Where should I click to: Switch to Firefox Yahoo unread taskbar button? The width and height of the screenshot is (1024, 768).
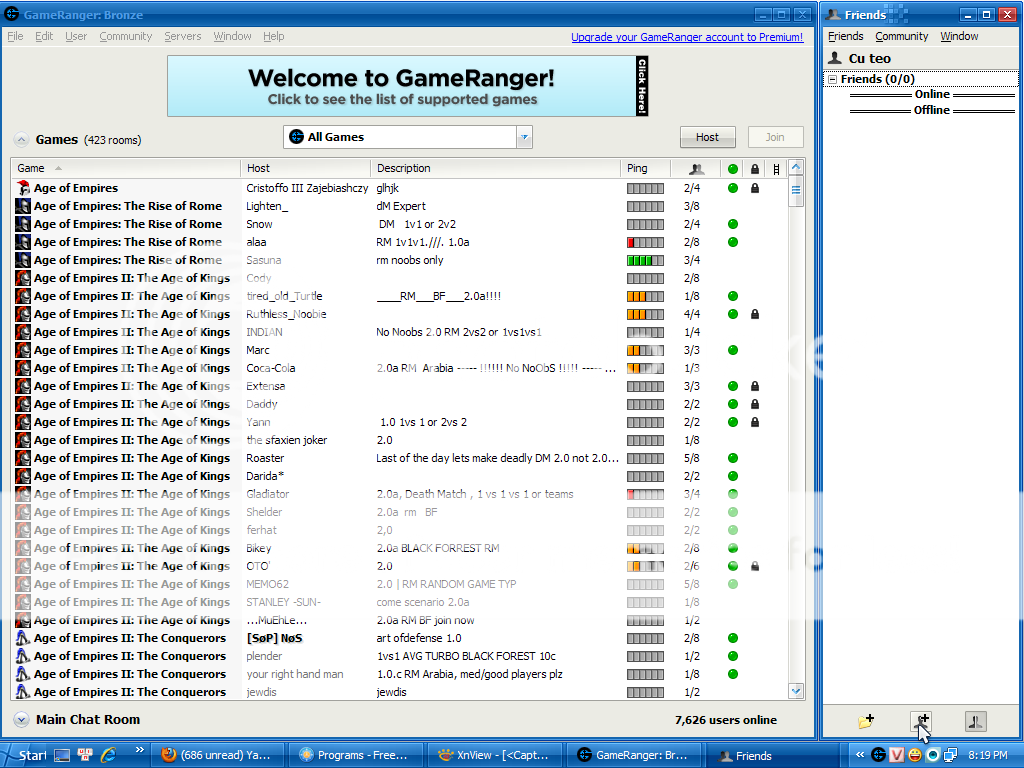pyautogui.click(x=219, y=756)
